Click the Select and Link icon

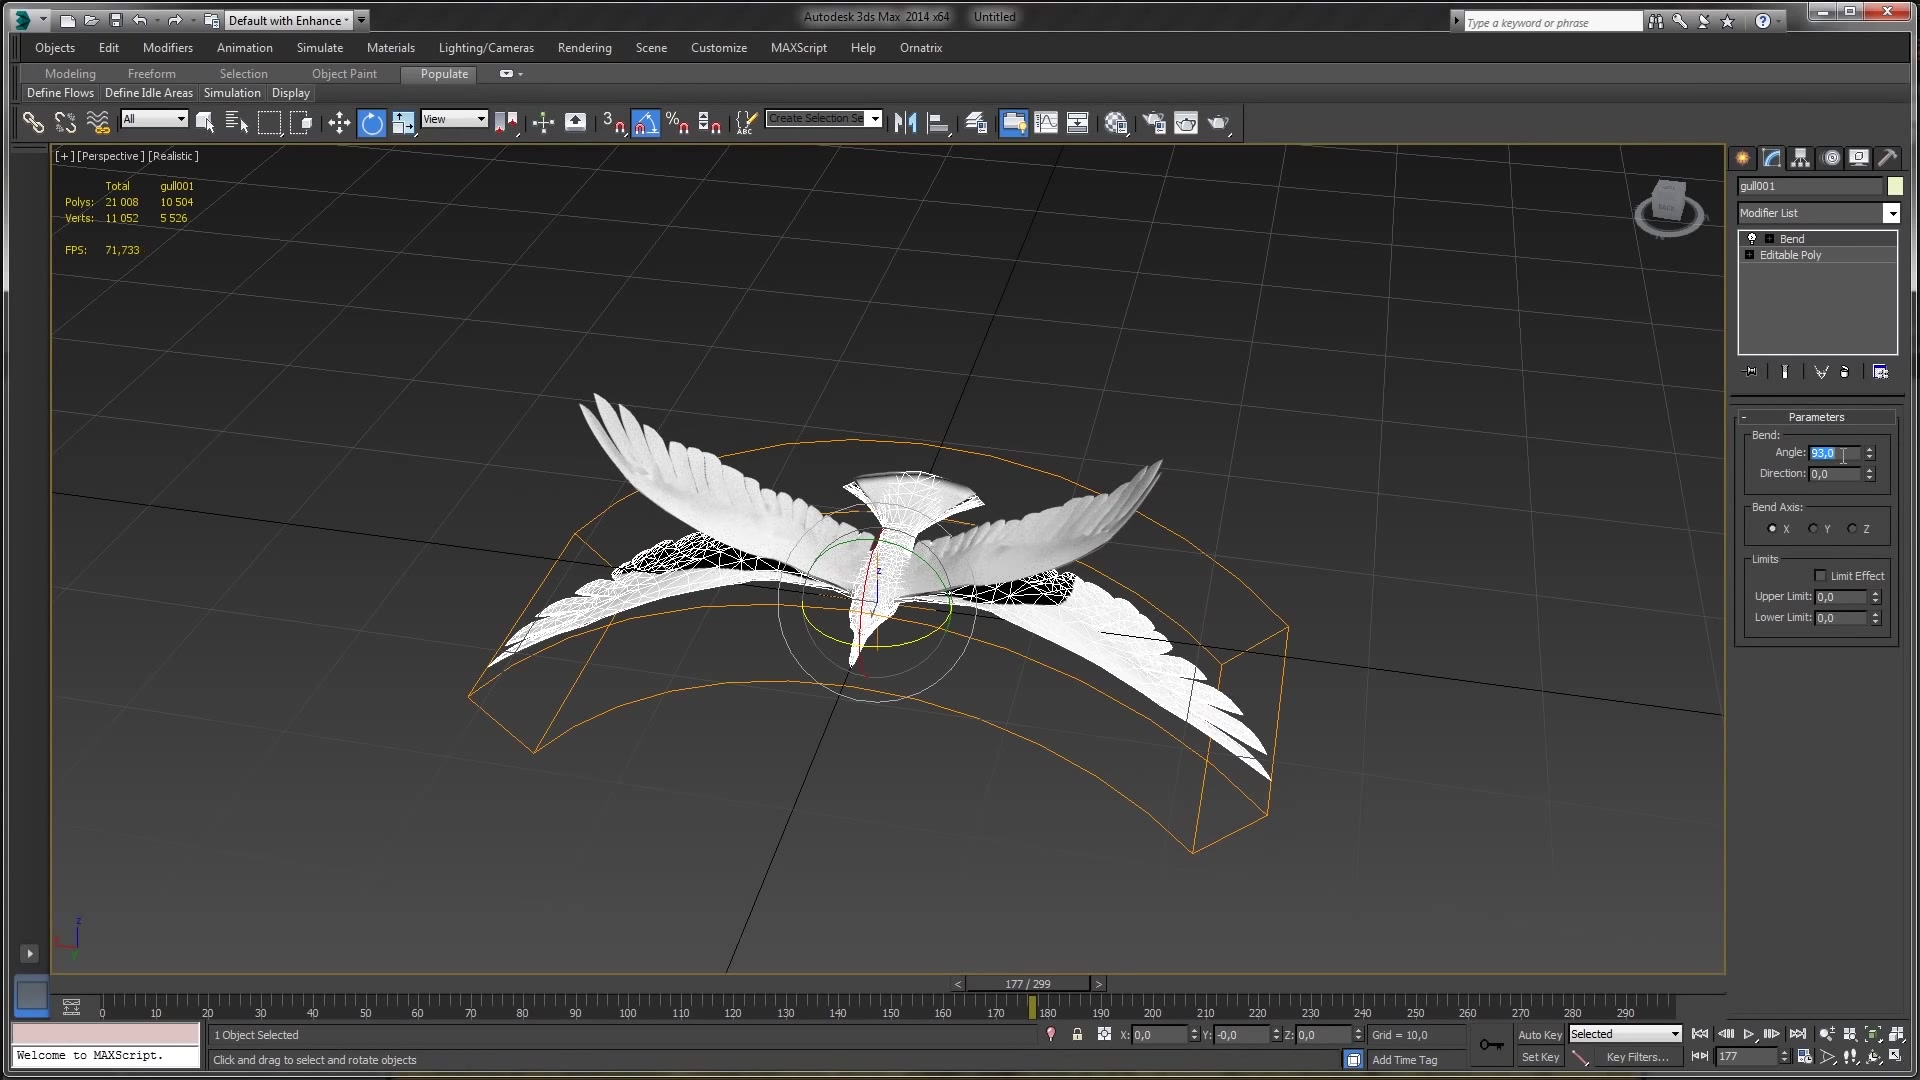point(33,123)
